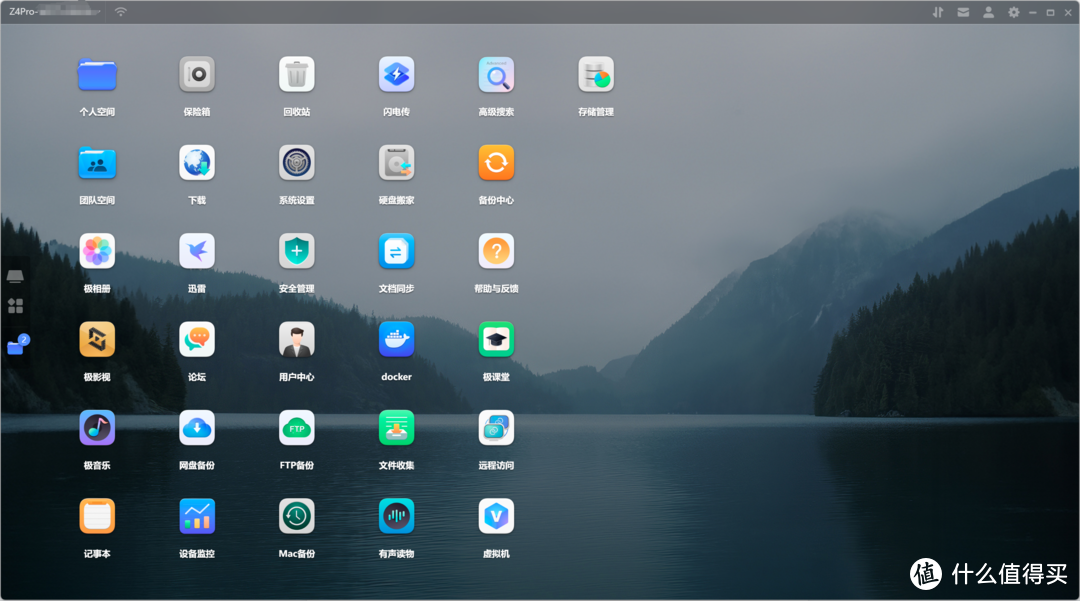Open the 个人空间 folder app
The height and width of the screenshot is (601, 1080).
[x=97, y=75]
